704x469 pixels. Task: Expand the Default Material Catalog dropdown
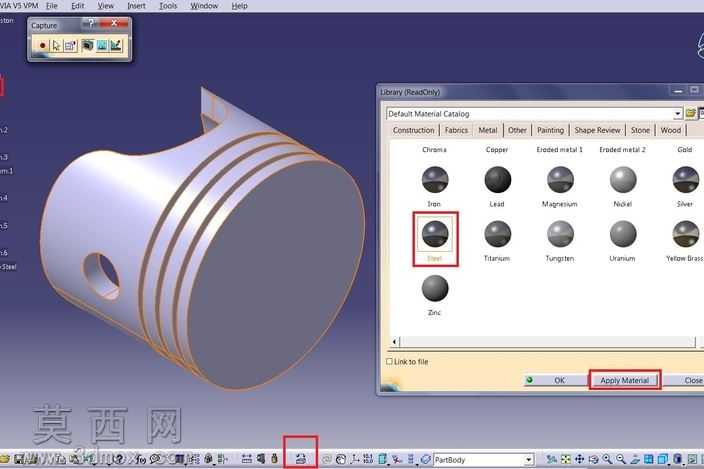coord(678,114)
